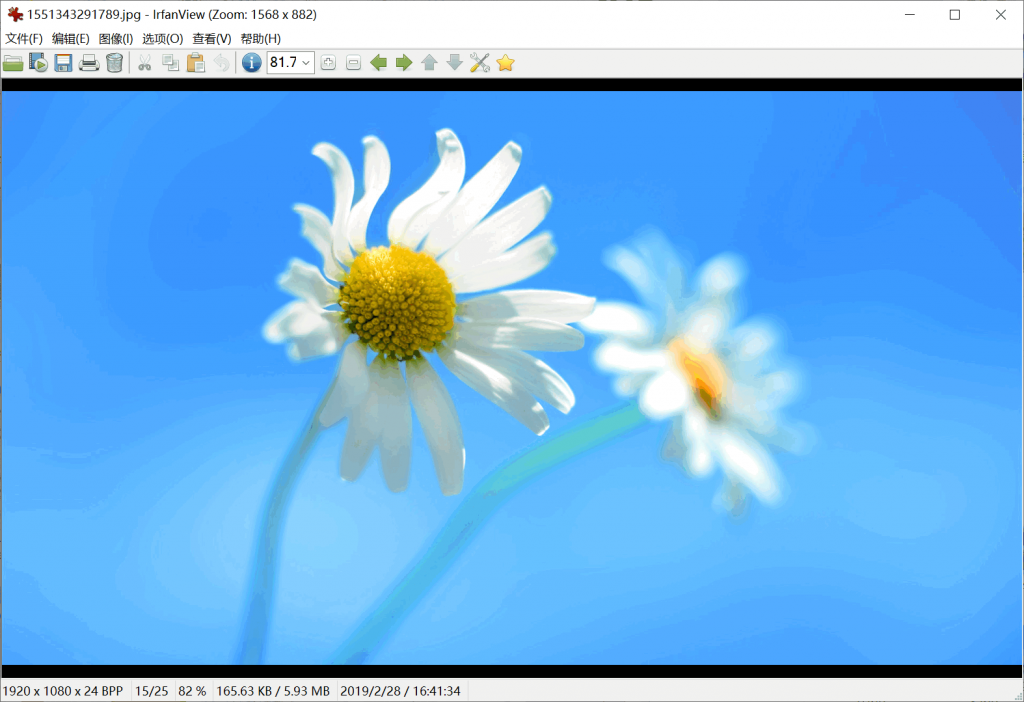Open the 查看(V) menu
1024x702 pixels.
(212, 39)
